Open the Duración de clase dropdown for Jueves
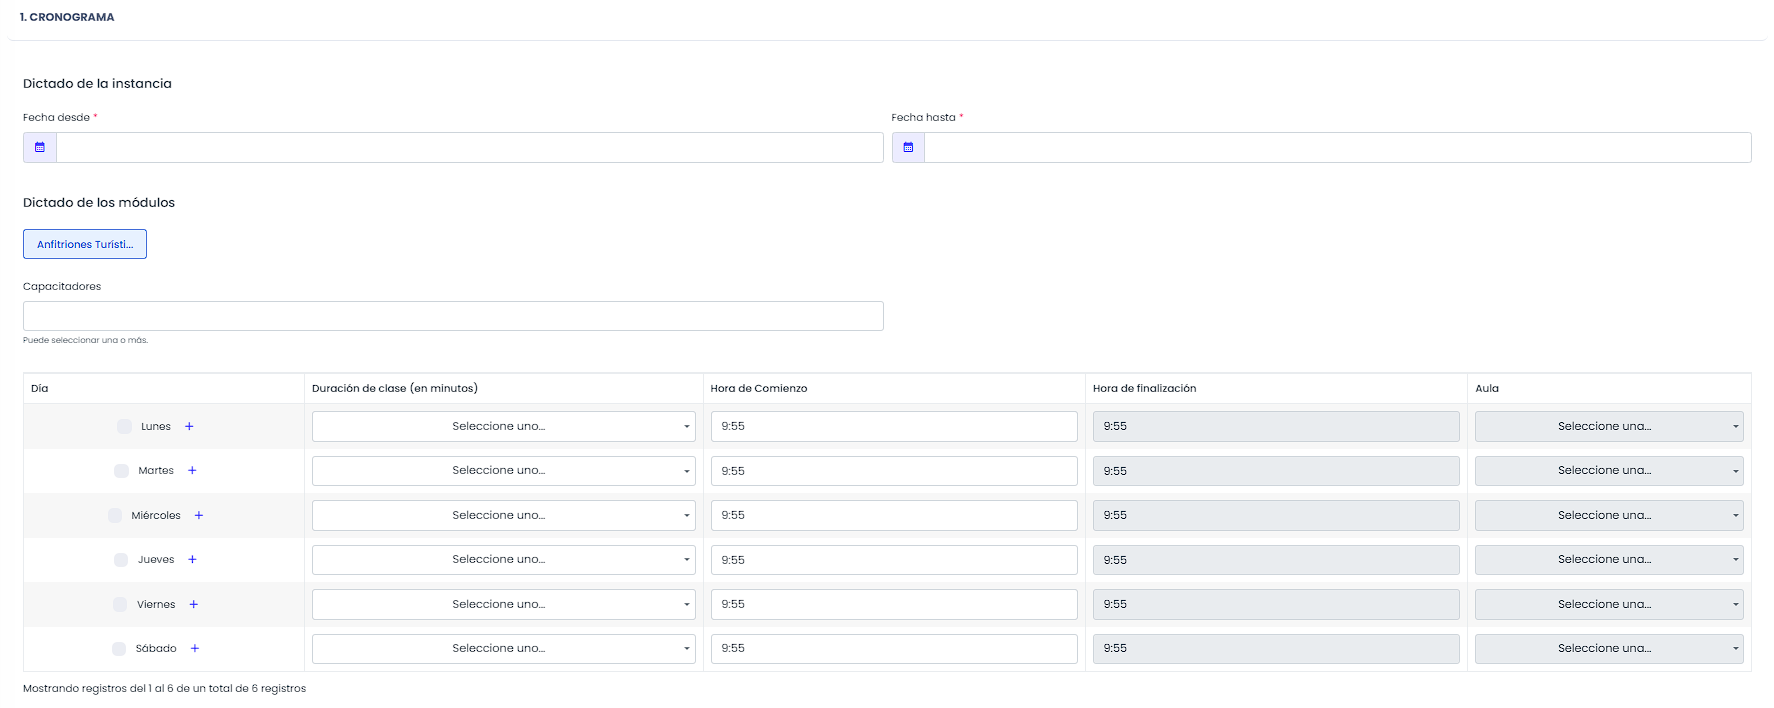 point(504,559)
